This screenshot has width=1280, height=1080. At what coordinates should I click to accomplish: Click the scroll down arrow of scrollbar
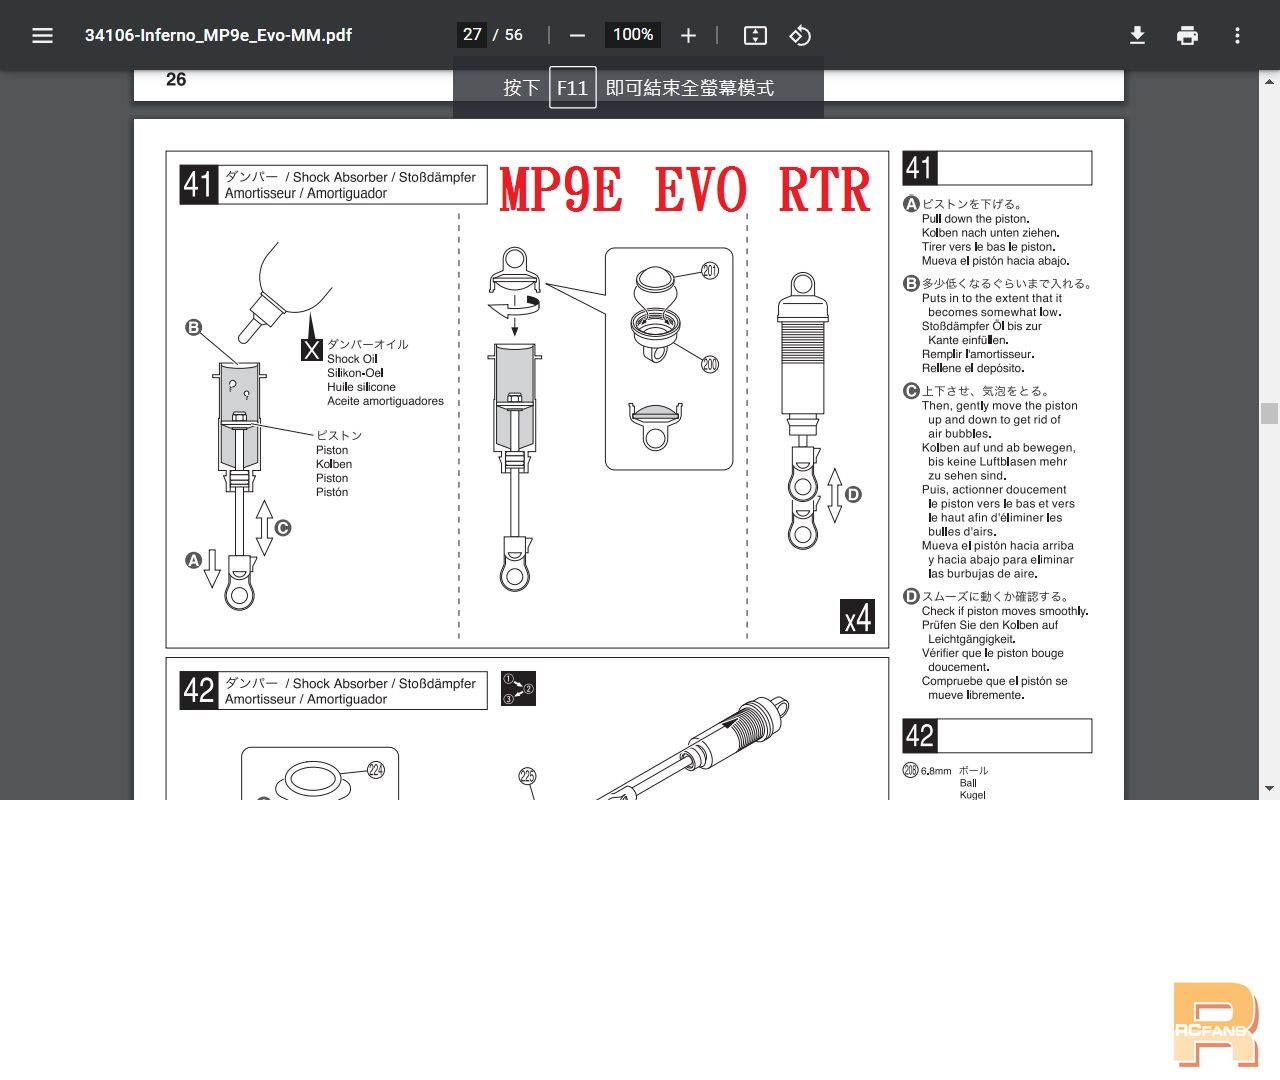[x=1269, y=789]
